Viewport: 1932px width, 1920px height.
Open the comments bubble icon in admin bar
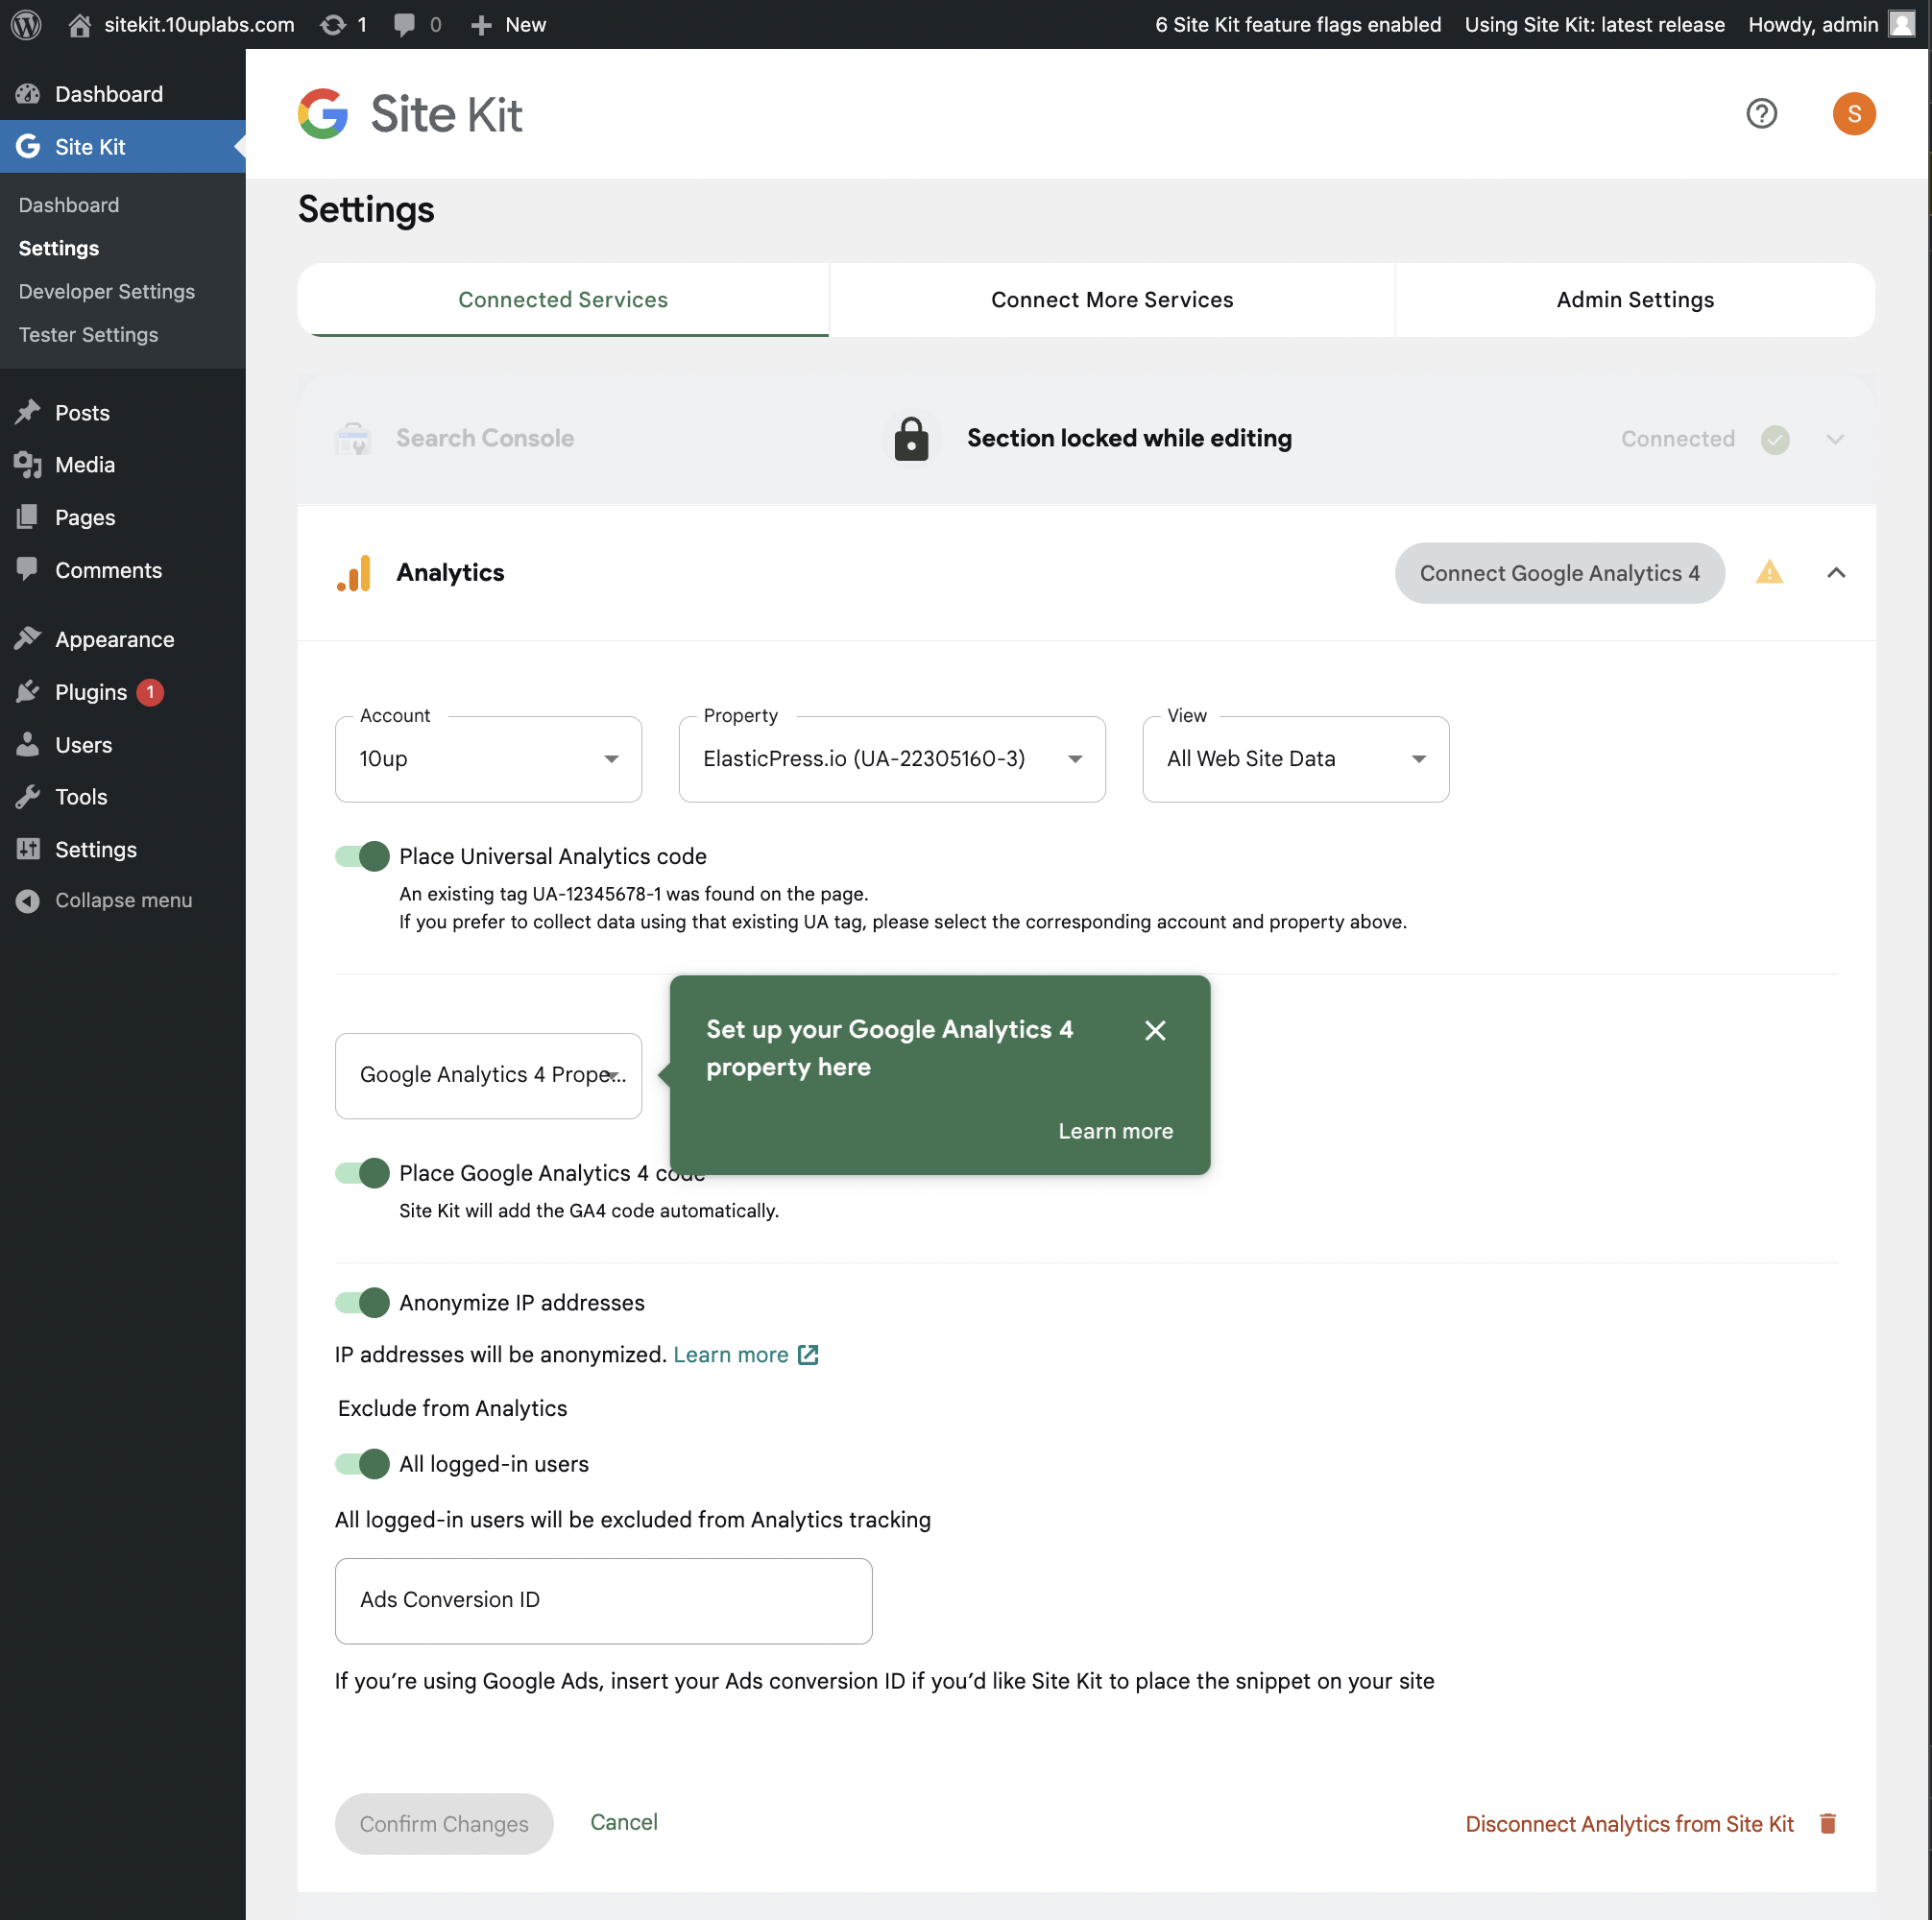pyautogui.click(x=404, y=24)
